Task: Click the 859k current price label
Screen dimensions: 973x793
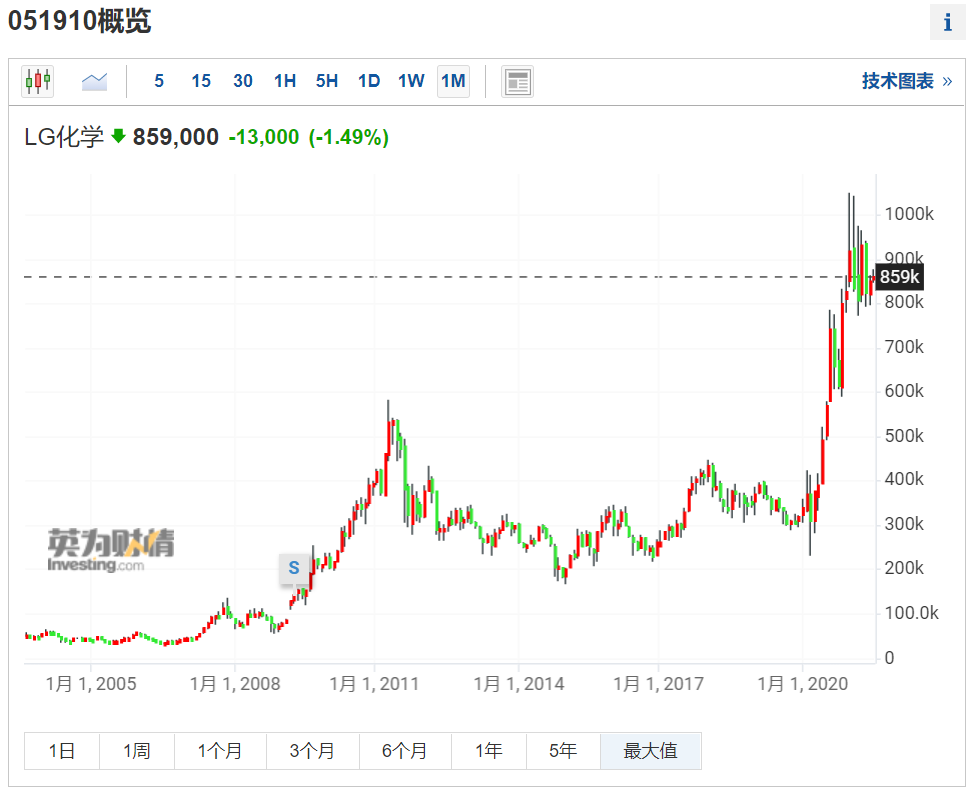Action: (899, 277)
